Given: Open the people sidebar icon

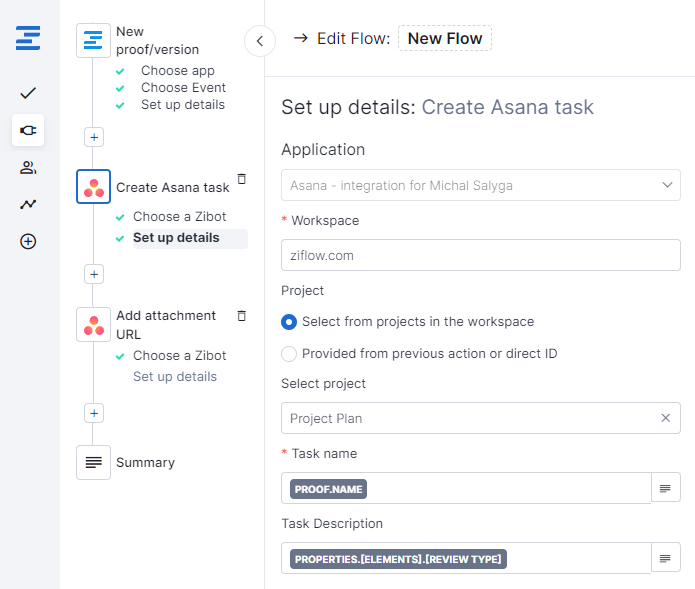Looking at the screenshot, I should [x=28, y=168].
